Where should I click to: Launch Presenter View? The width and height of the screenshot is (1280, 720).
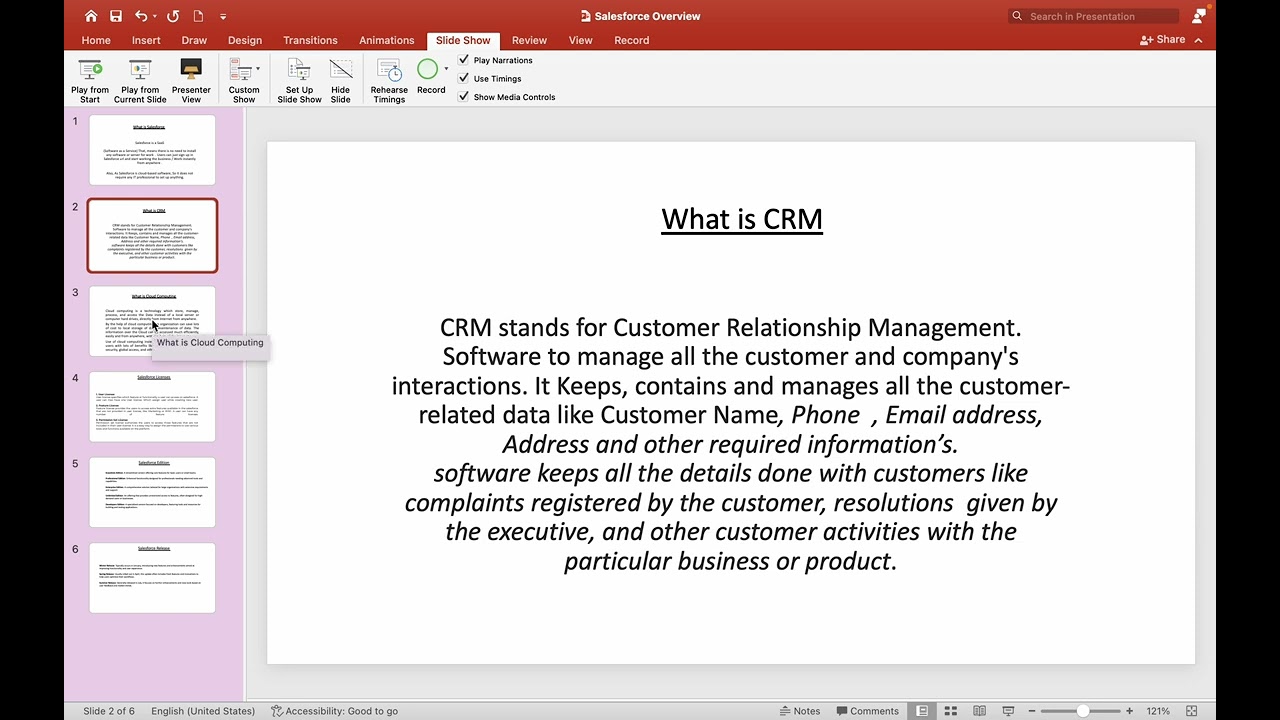click(191, 81)
